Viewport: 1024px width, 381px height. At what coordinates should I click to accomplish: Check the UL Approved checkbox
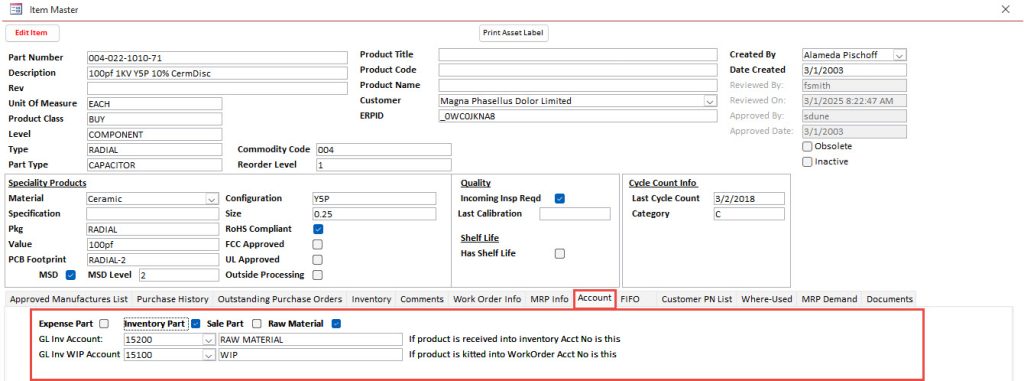coord(318,259)
